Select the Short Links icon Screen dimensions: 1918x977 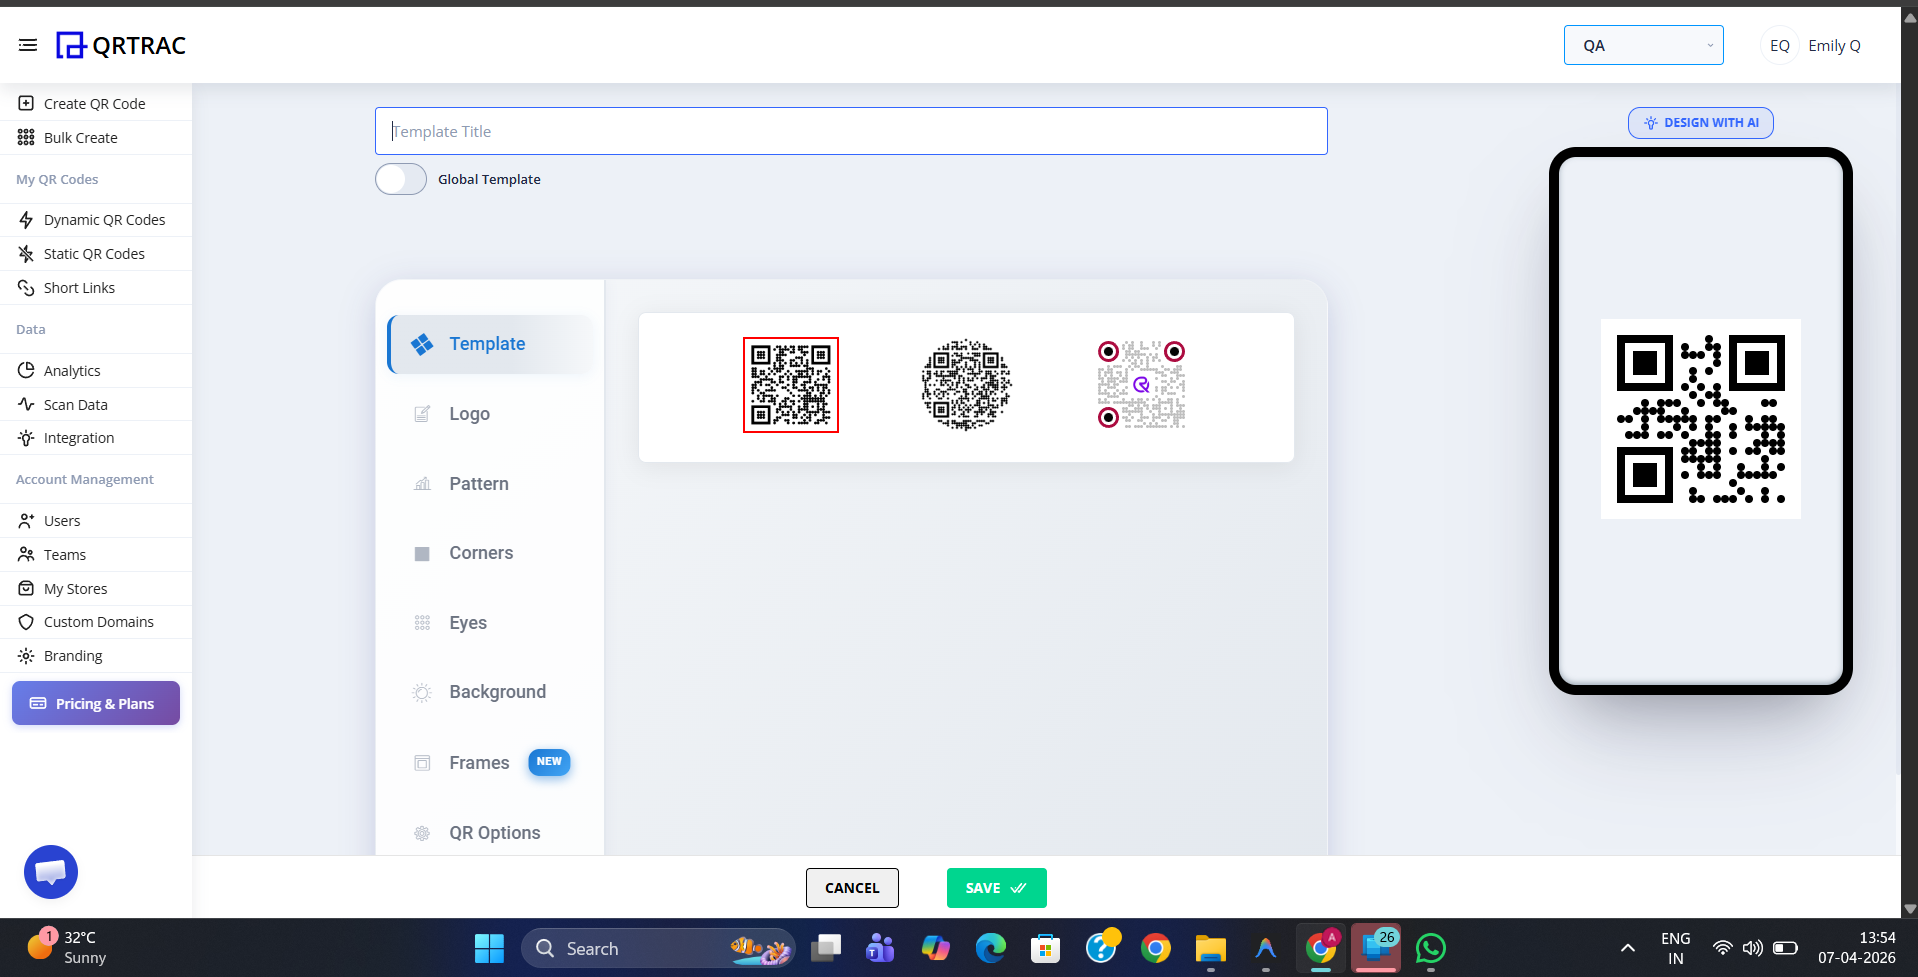pos(25,287)
